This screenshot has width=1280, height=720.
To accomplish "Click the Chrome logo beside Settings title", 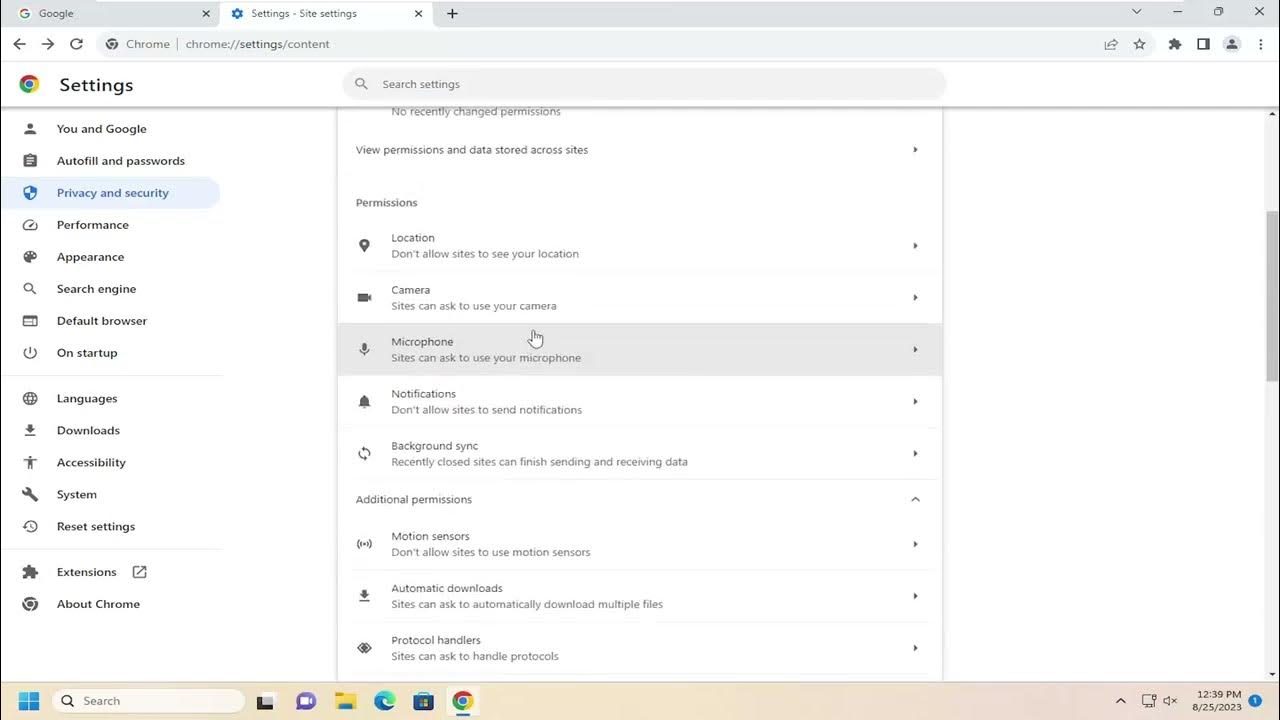I will (x=30, y=85).
